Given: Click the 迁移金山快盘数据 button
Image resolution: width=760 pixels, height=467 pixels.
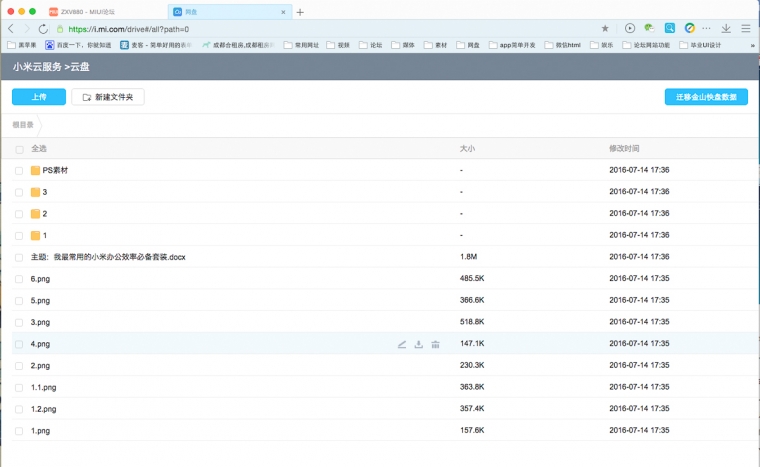Looking at the screenshot, I should pyautogui.click(x=706, y=97).
